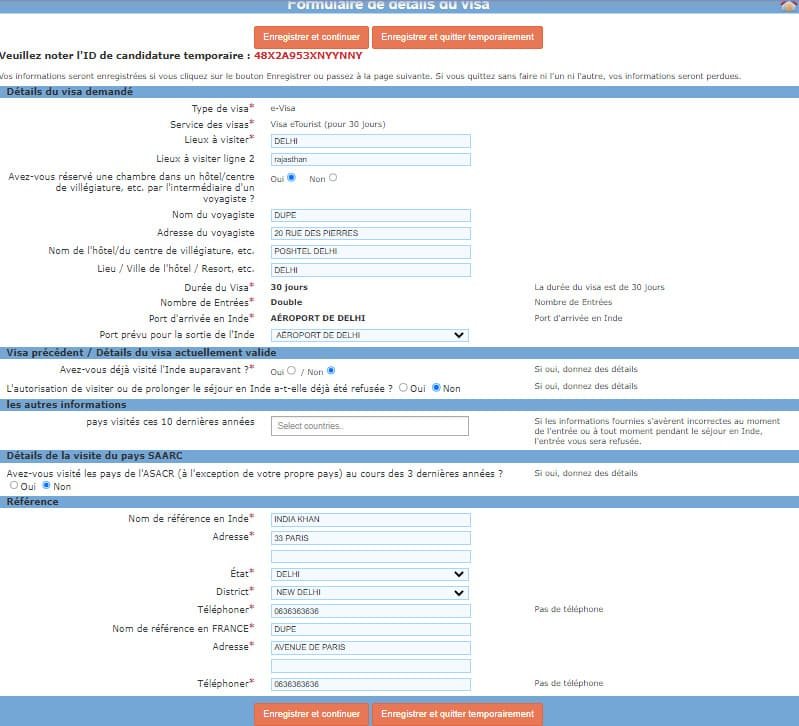Screen dimensions: 799x726
Task: Click the '30 jours' visa duration value
Action: pyautogui.click(x=289, y=287)
